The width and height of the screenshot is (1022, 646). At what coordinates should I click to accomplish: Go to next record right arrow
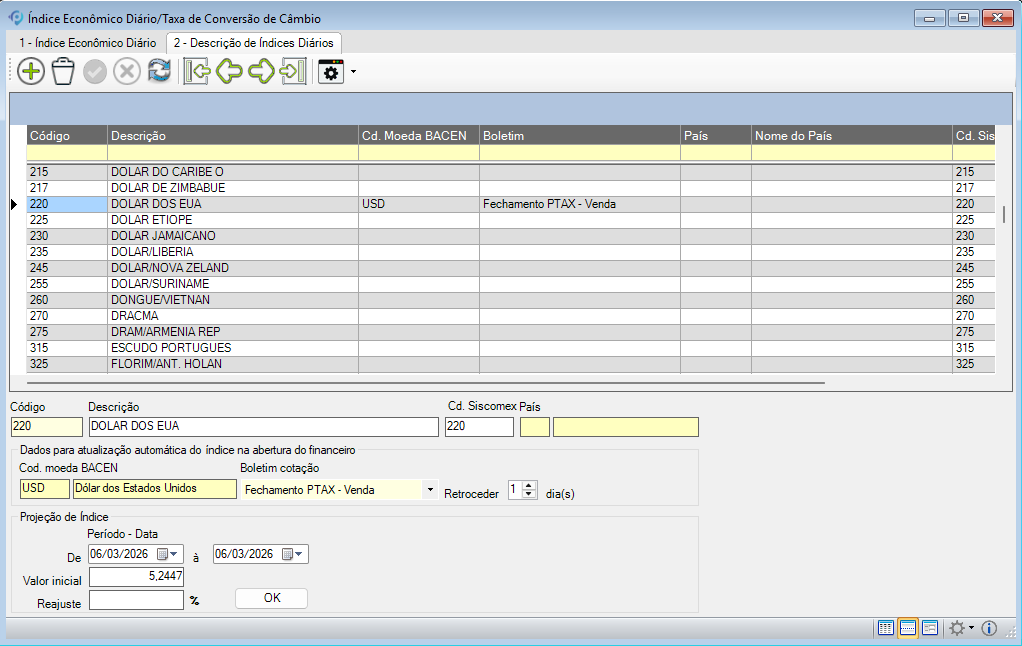click(x=261, y=72)
